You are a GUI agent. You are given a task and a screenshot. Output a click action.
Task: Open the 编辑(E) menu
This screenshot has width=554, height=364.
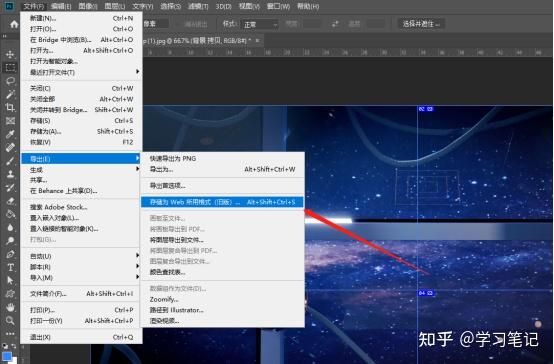pyautogui.click(x=61, y=6)
